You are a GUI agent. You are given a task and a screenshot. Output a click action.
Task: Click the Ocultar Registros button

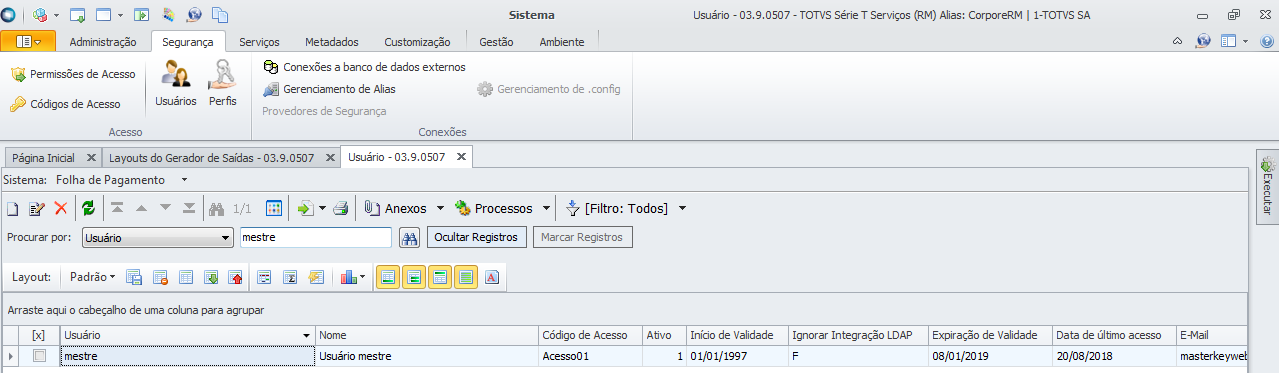477,237
